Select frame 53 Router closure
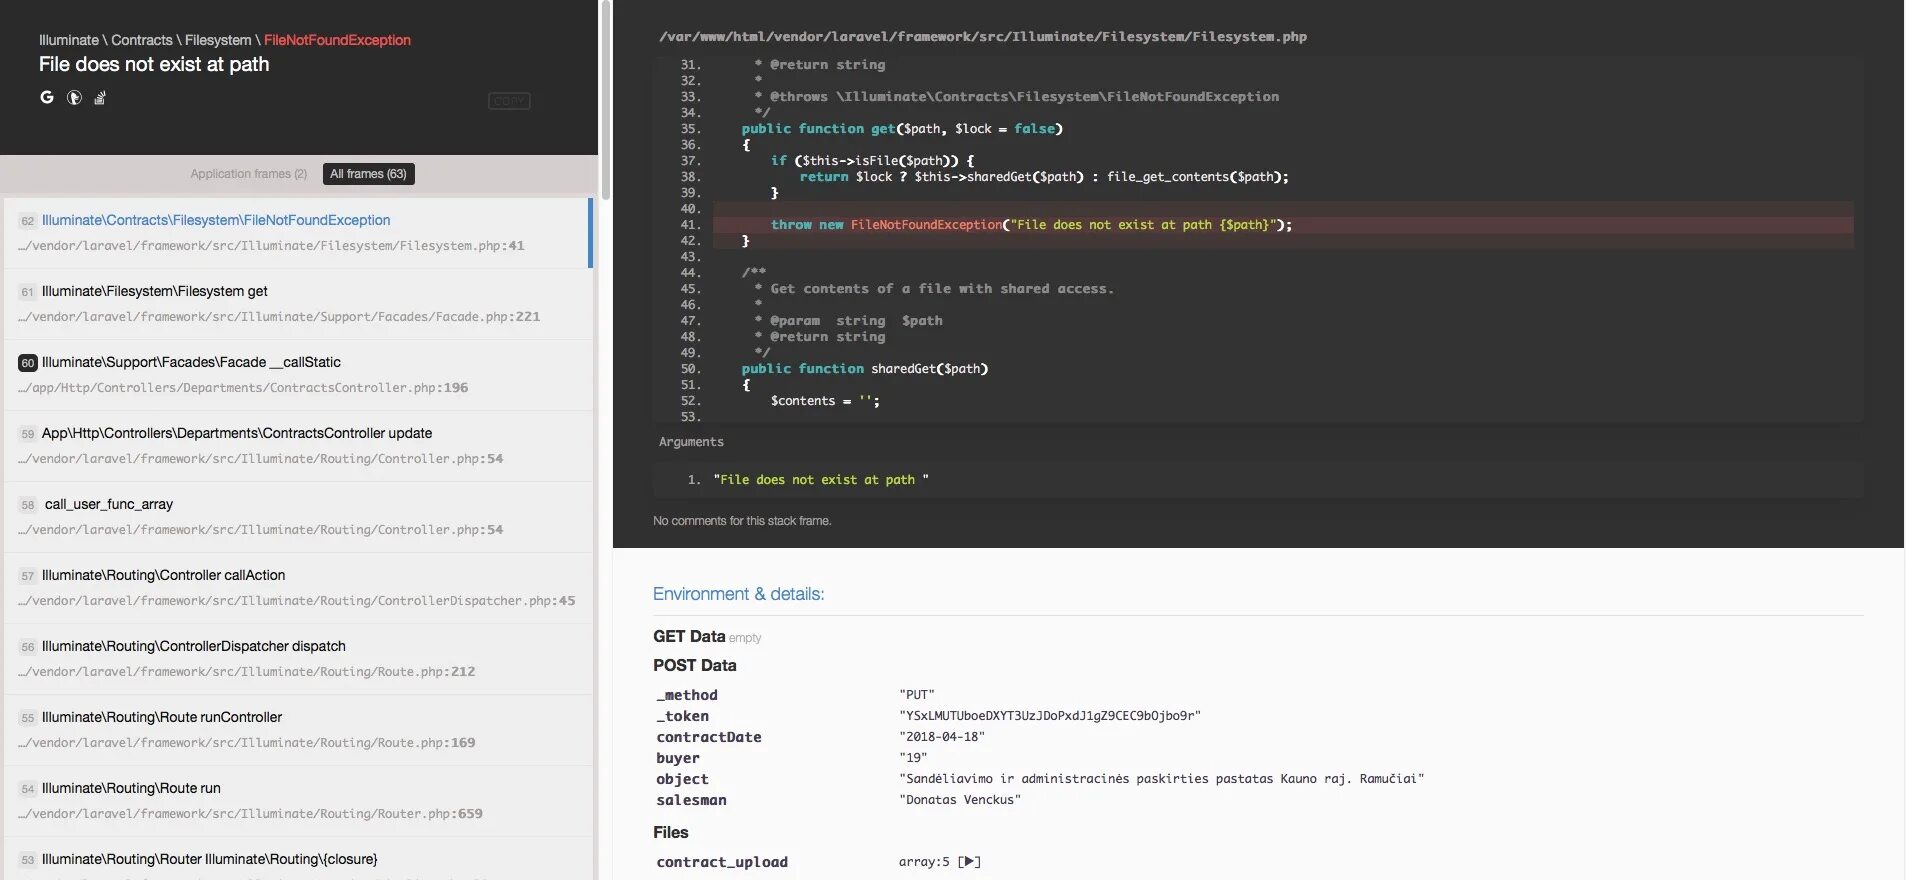Screen dimensions: 1906x880 (x=297, y=859)
